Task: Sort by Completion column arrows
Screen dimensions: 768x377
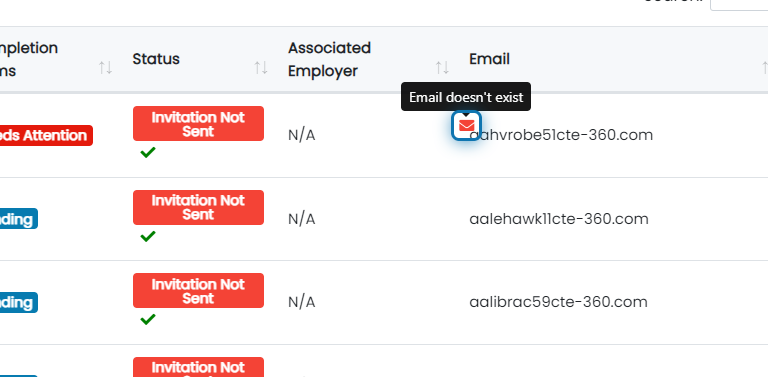Action: tap(105, 68)
